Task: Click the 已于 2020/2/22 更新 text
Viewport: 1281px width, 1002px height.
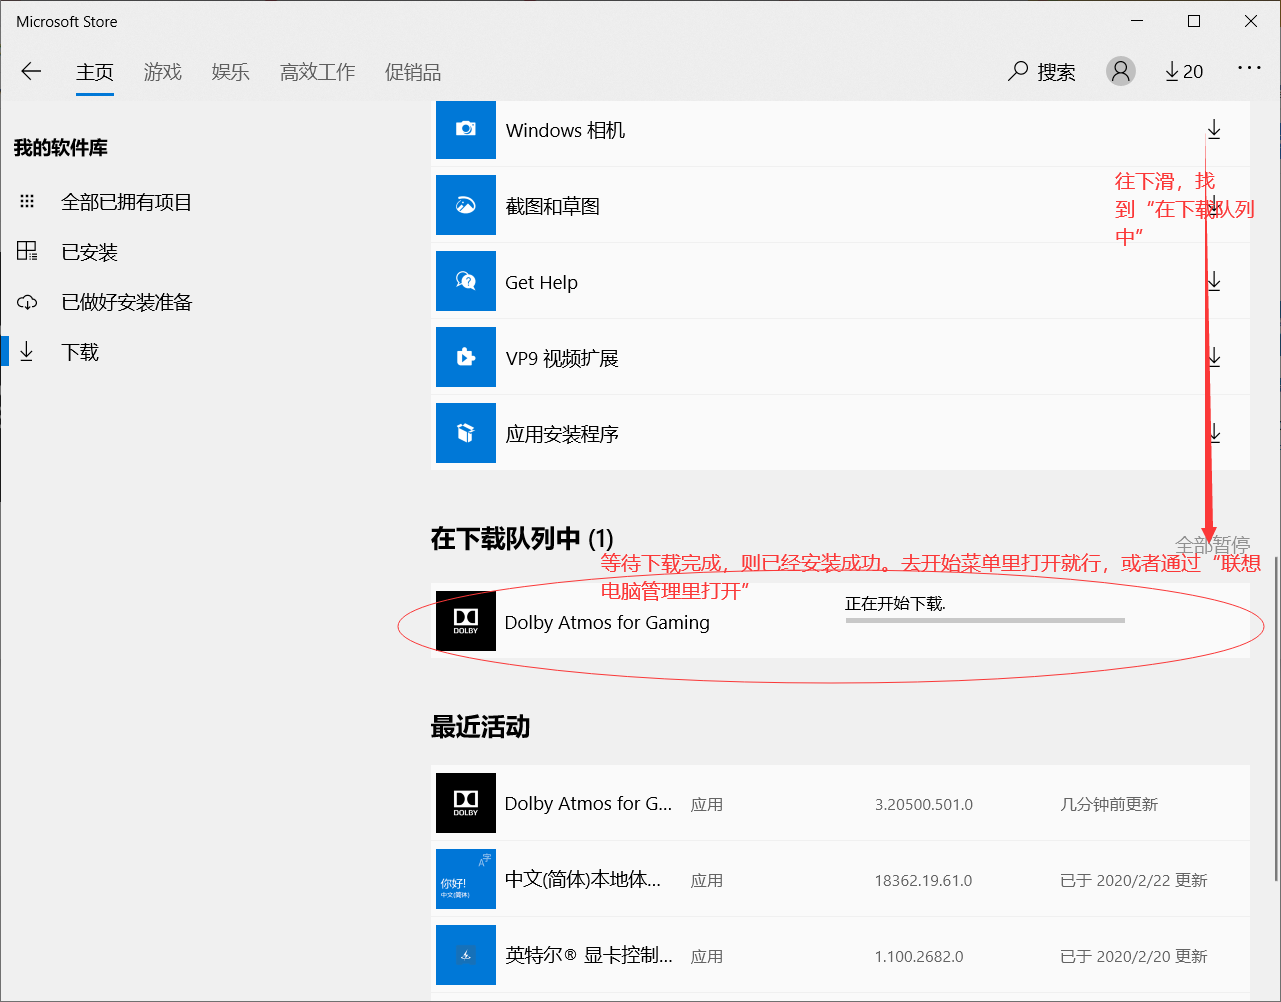Action: click(1134, 880)
